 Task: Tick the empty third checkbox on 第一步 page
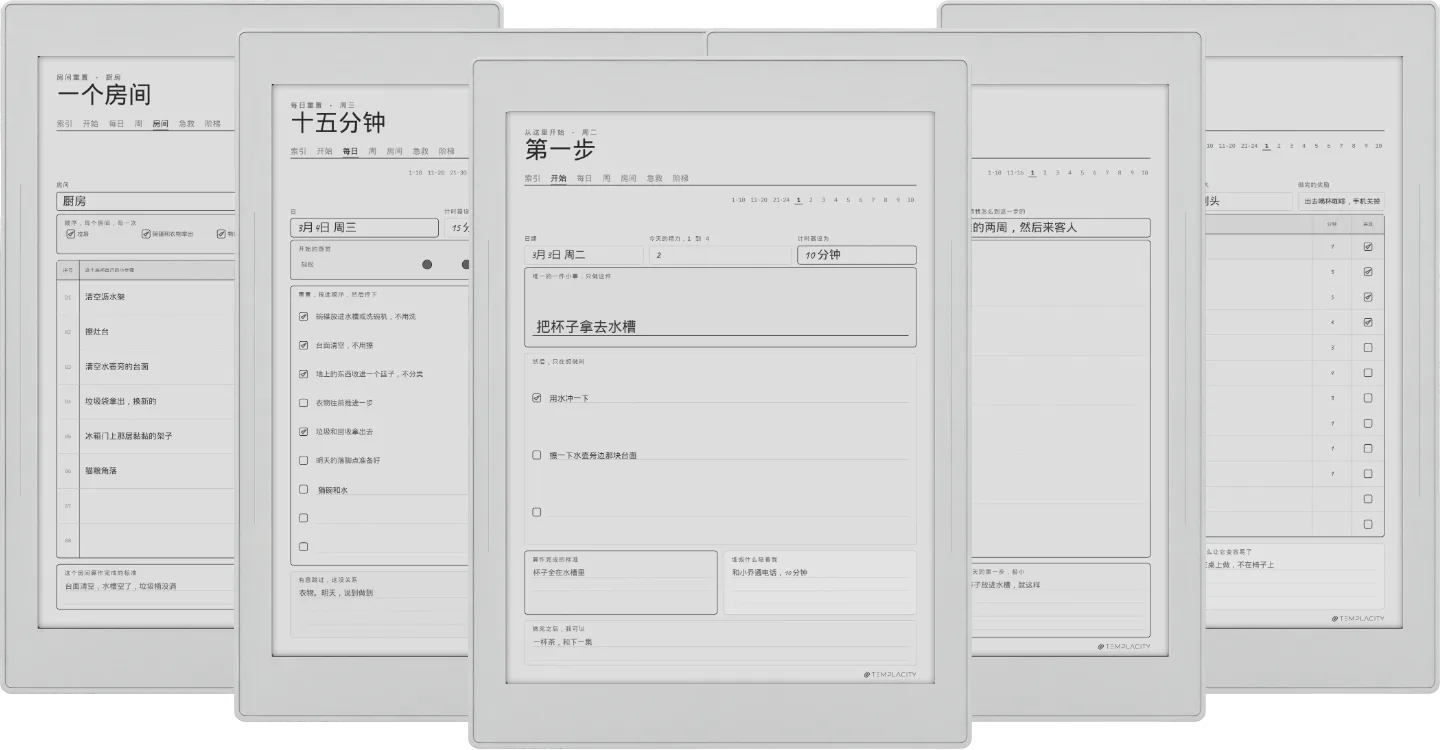tap(536, 512)
